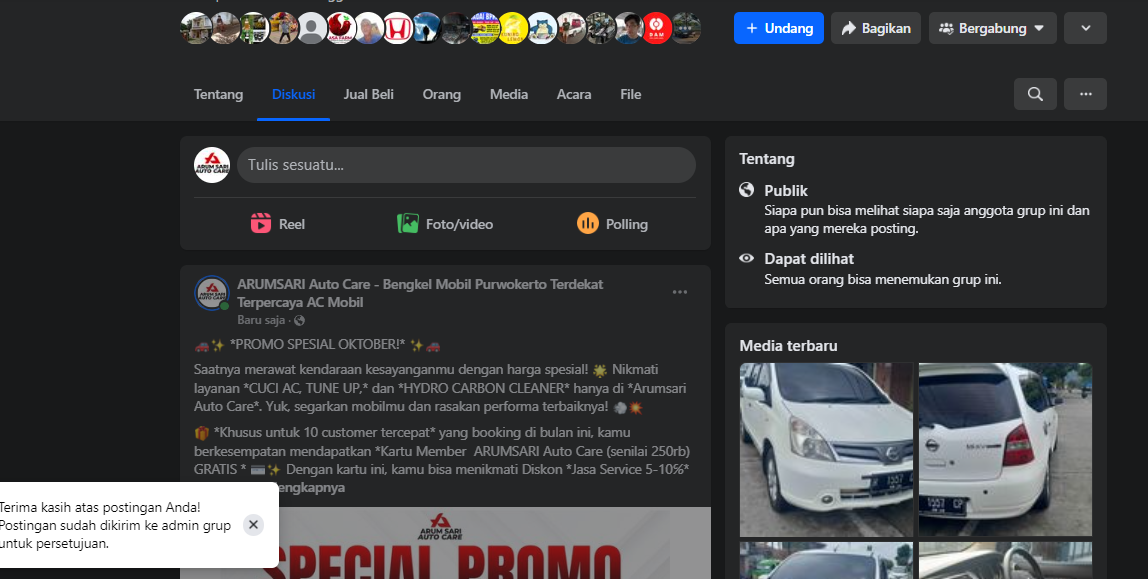Click the Terima kasih atas postingan Anda message
Screen dimensions: 1148x579
115,525
